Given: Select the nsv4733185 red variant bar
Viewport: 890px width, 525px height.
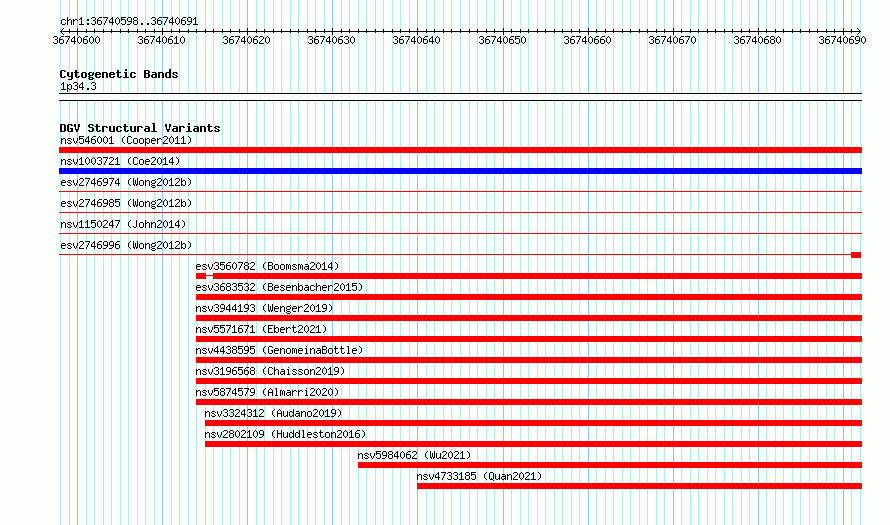Looking at the screenshot, I should click(640, 486).
